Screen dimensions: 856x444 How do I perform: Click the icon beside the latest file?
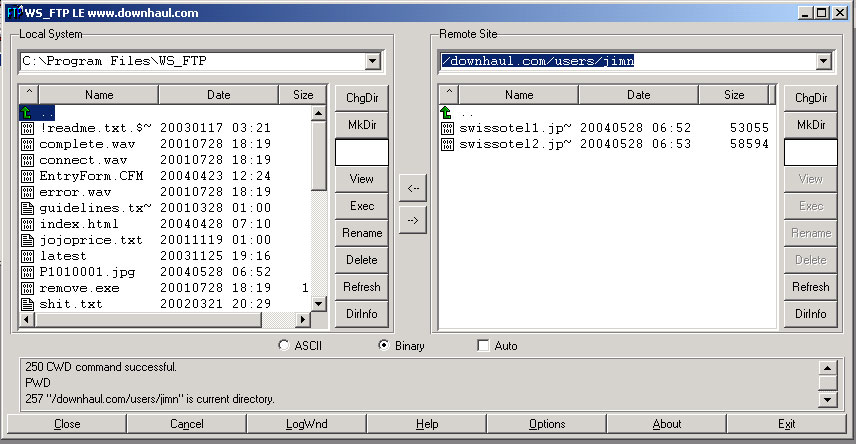click(27, 256)
